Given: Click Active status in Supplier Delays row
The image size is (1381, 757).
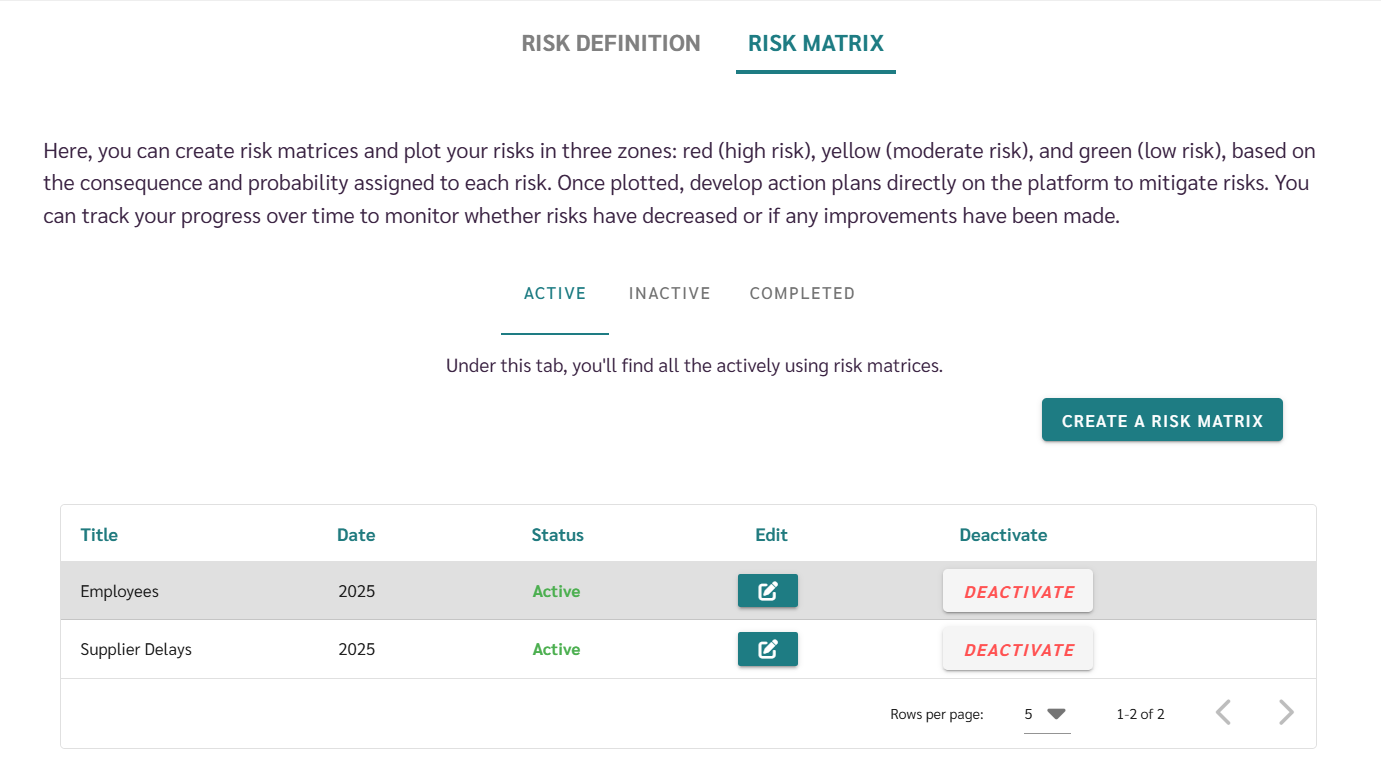Looking at the screenshot, I should 556,650.
